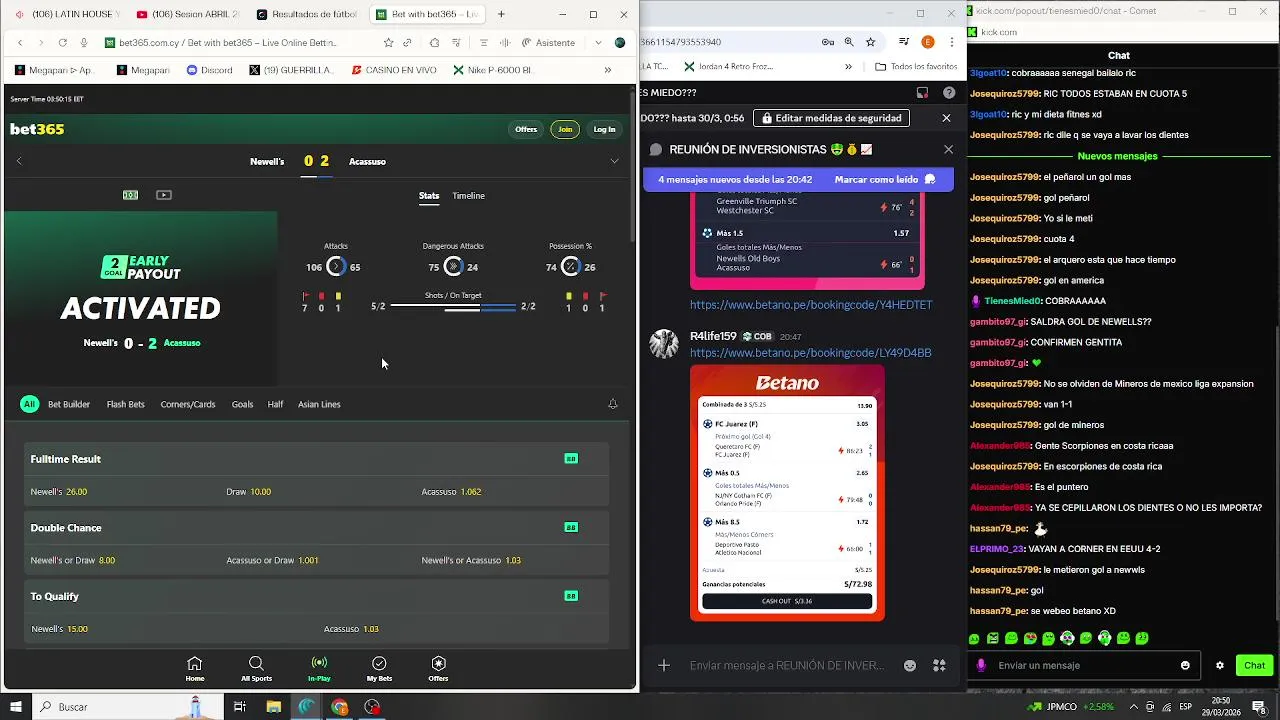The image size is (1280, 720).
Task: Click Editar medidas de seguridad button
Action: click(831, 118)
